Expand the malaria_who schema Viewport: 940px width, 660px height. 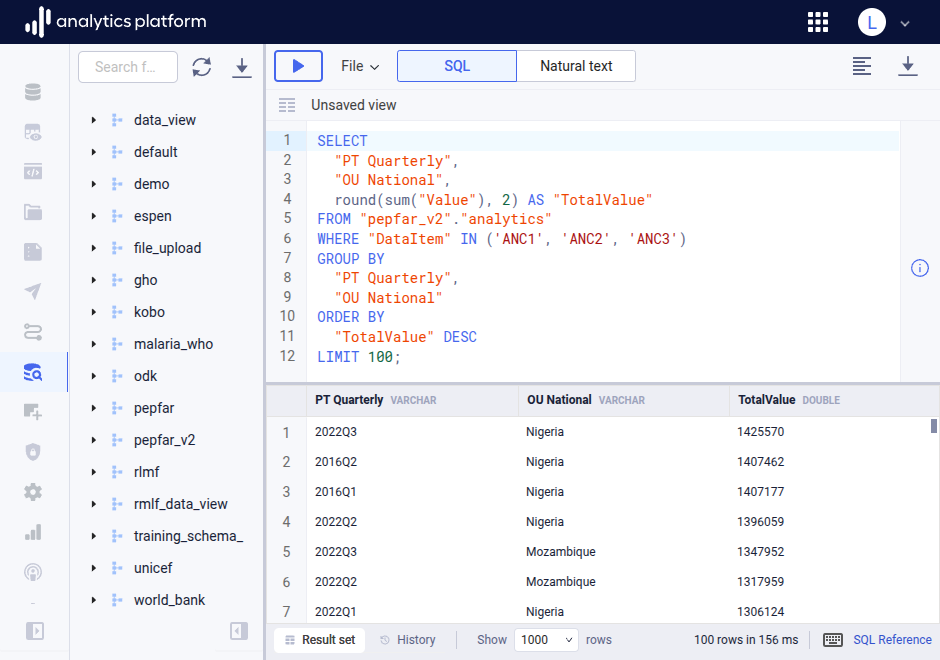click(x=94, y=344)
